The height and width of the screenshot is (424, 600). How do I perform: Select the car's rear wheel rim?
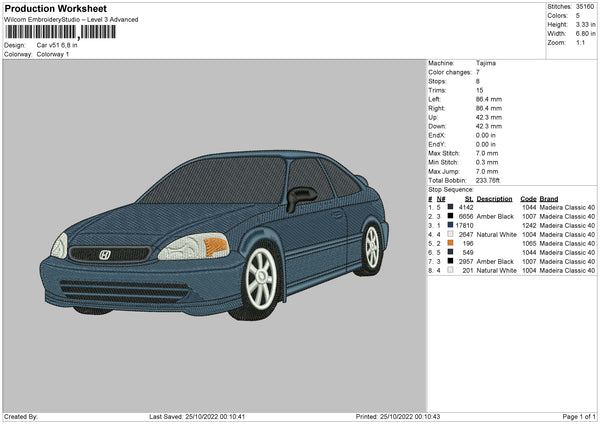click(x=372, y=243)
